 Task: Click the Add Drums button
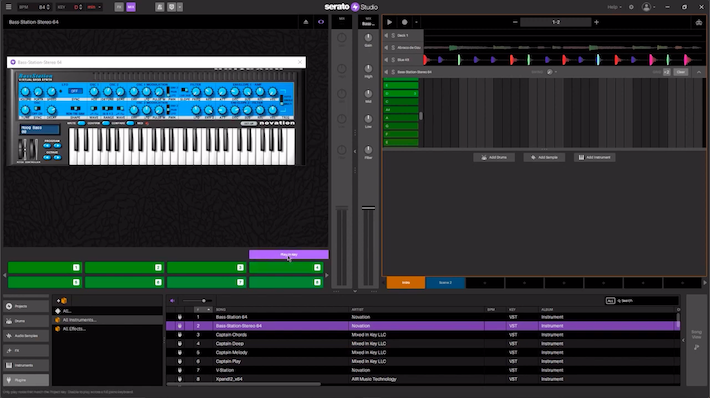click(x=494, y=157)
